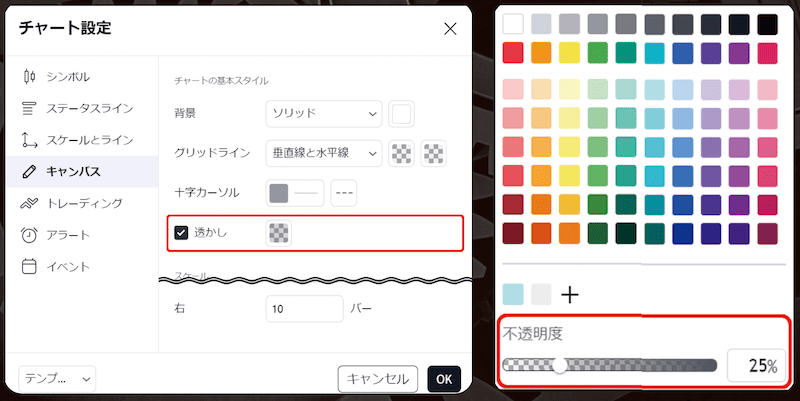Image resolution: width=800 pixels, height=401 pixels.
Task: Click the axis arrows icon beside スケールとライン
Action: 29,140
